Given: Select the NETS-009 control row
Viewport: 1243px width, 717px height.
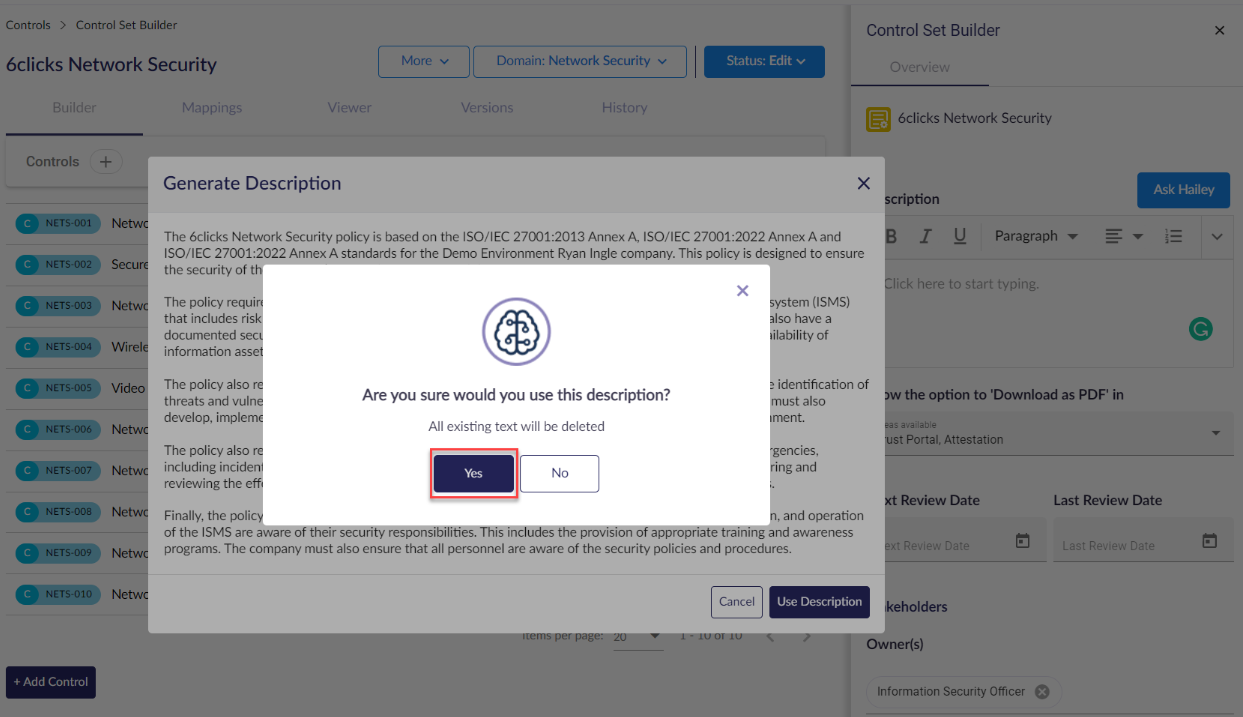Looking at the screenshot, I should [x=78, y=553].
